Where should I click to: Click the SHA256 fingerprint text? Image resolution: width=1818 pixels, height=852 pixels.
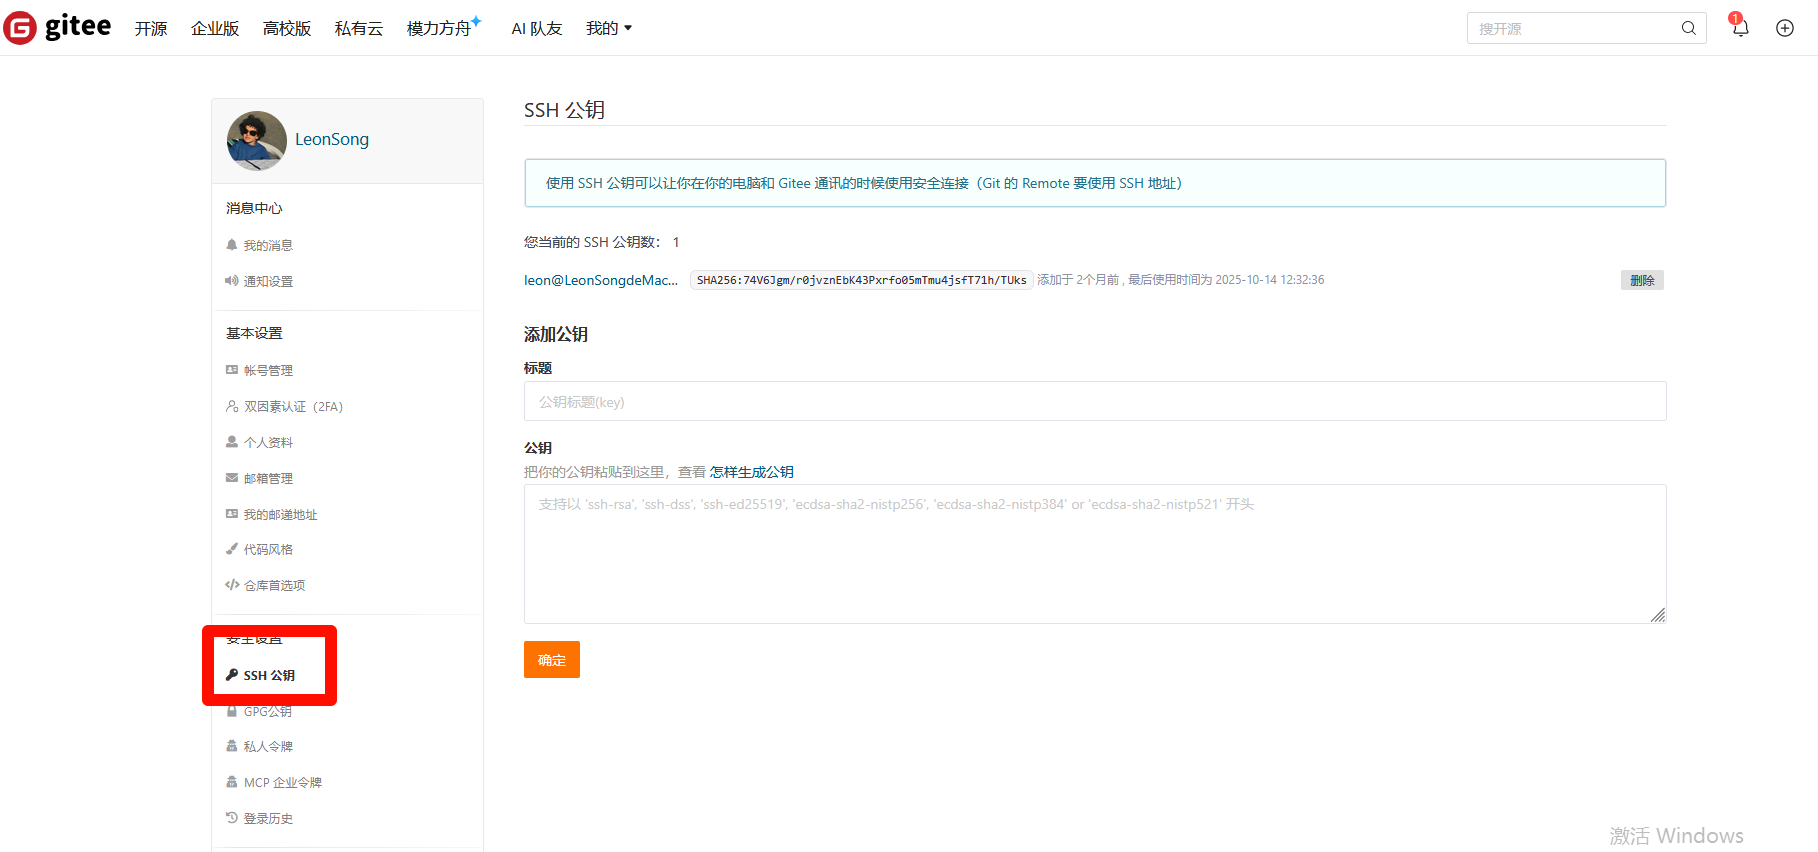pyautogui.click(x=861, y=280)
